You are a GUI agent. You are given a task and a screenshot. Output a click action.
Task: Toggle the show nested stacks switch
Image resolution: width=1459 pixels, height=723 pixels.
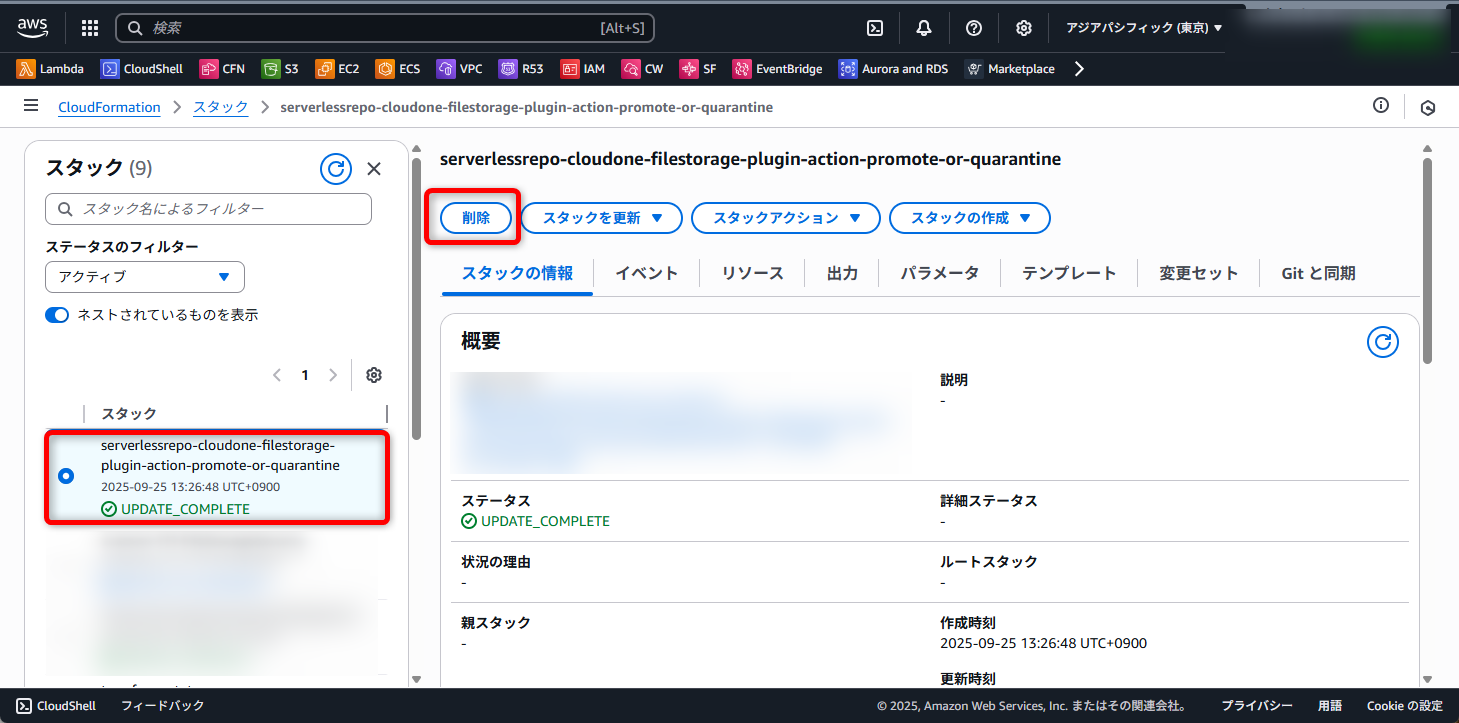pyautogui.click(x=57, y=315)
